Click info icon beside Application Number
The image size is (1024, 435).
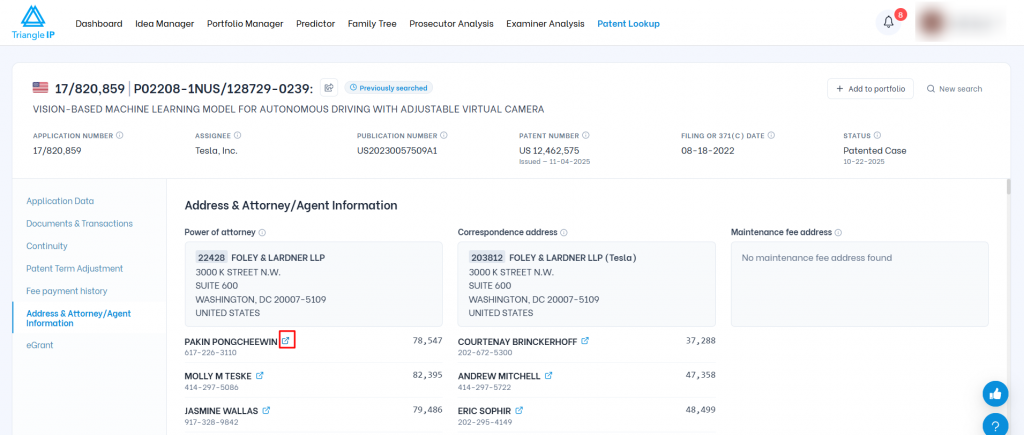120,136
